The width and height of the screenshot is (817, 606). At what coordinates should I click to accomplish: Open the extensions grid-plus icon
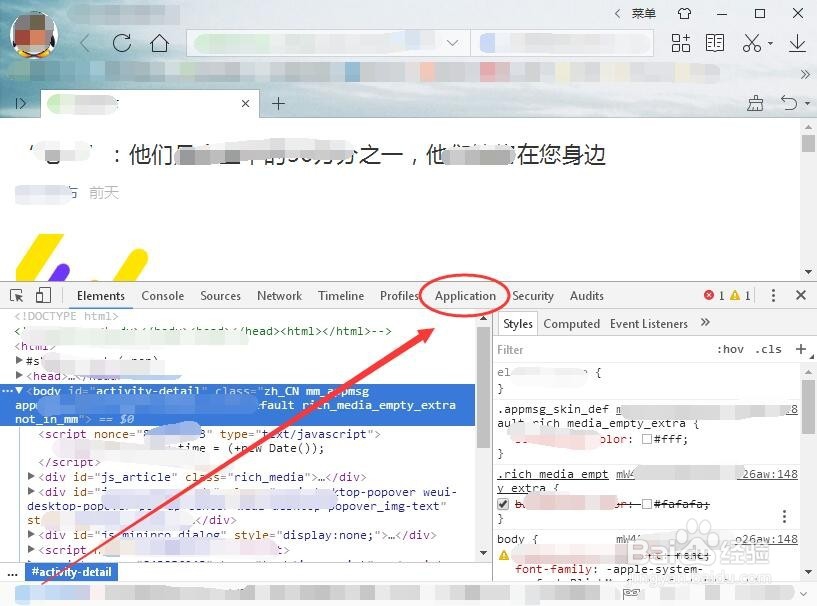click(x=680, y=43)
